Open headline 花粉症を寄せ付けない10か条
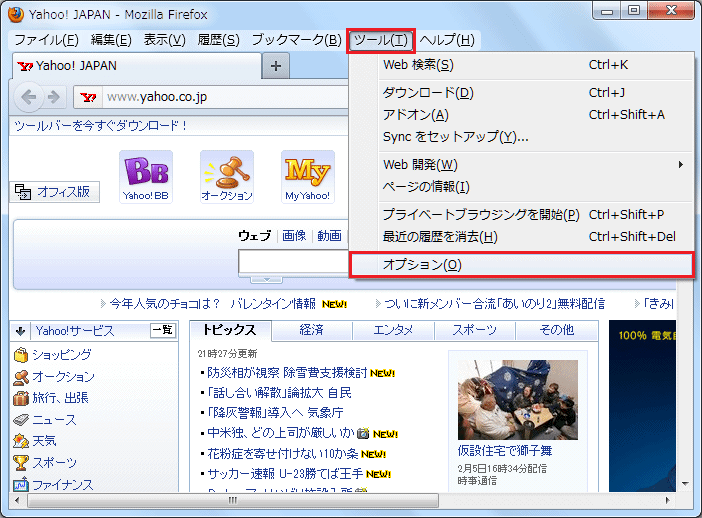 [x=283, y=454]
